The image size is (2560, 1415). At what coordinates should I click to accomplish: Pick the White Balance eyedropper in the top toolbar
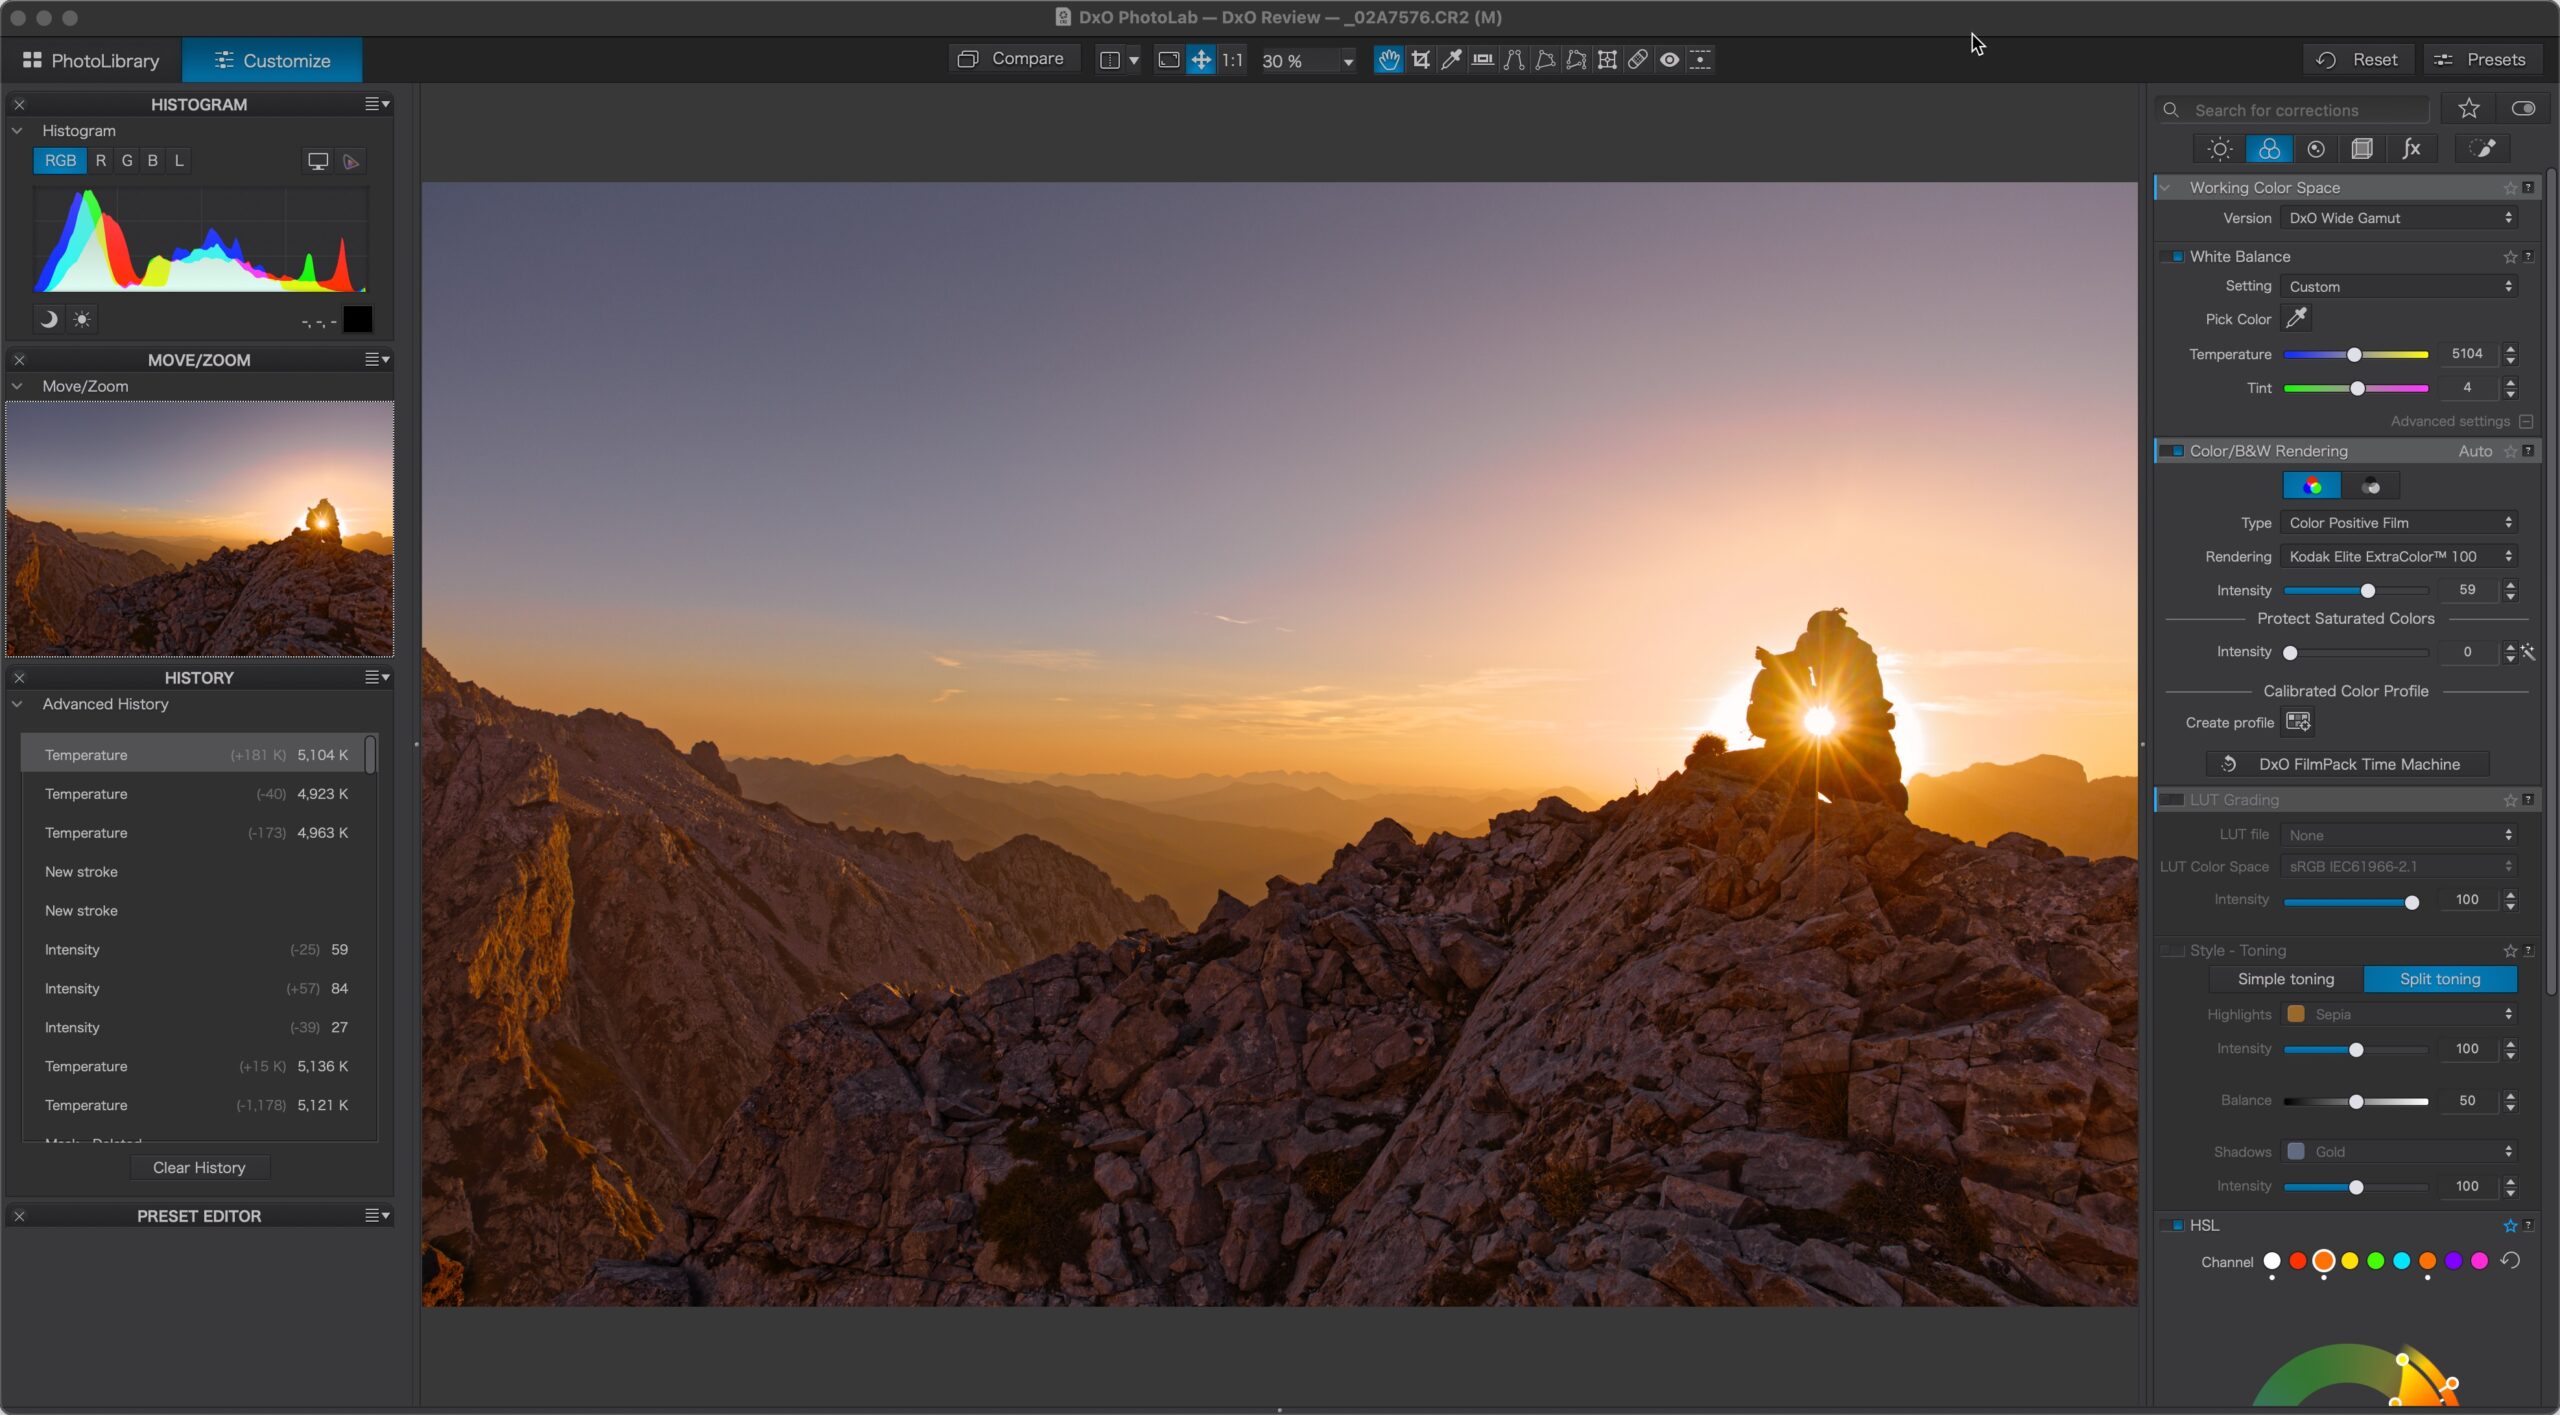(x=1451, y=60)
